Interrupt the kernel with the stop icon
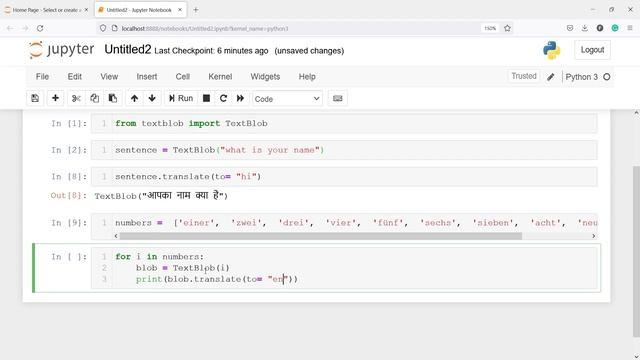Viewport: 640px width, 360px height. click(x=207, y=98)
